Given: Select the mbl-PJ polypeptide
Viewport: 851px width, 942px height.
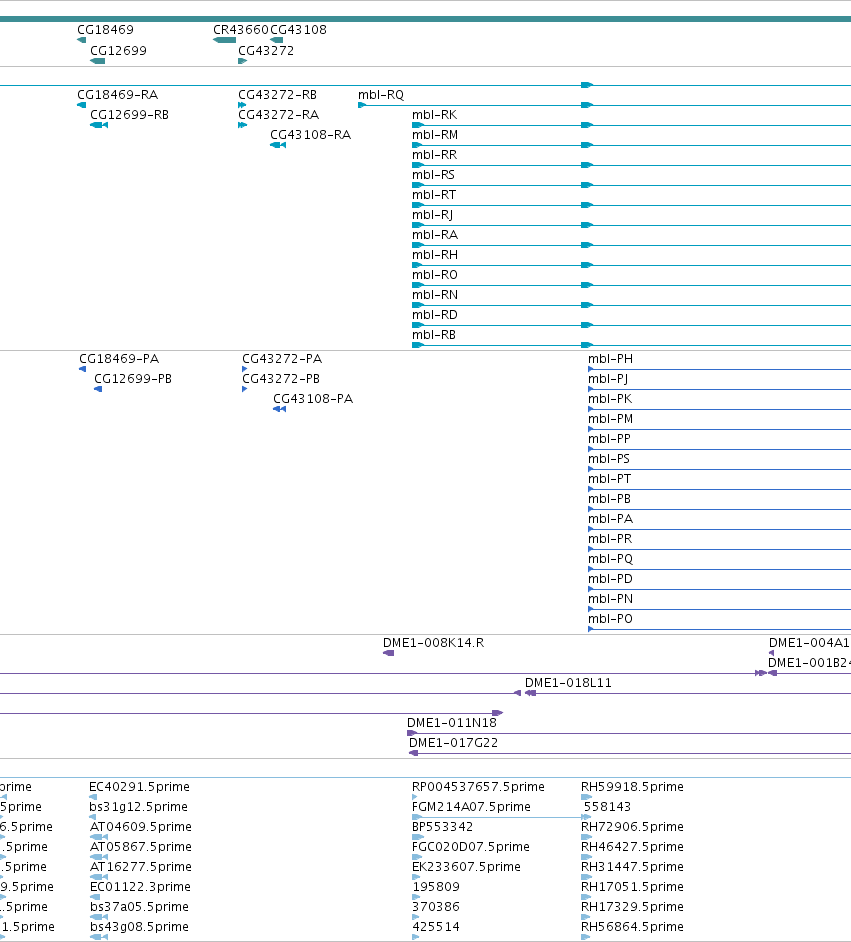Looking at the screenshot, I should pyautogui.click(x=608, y=378).
